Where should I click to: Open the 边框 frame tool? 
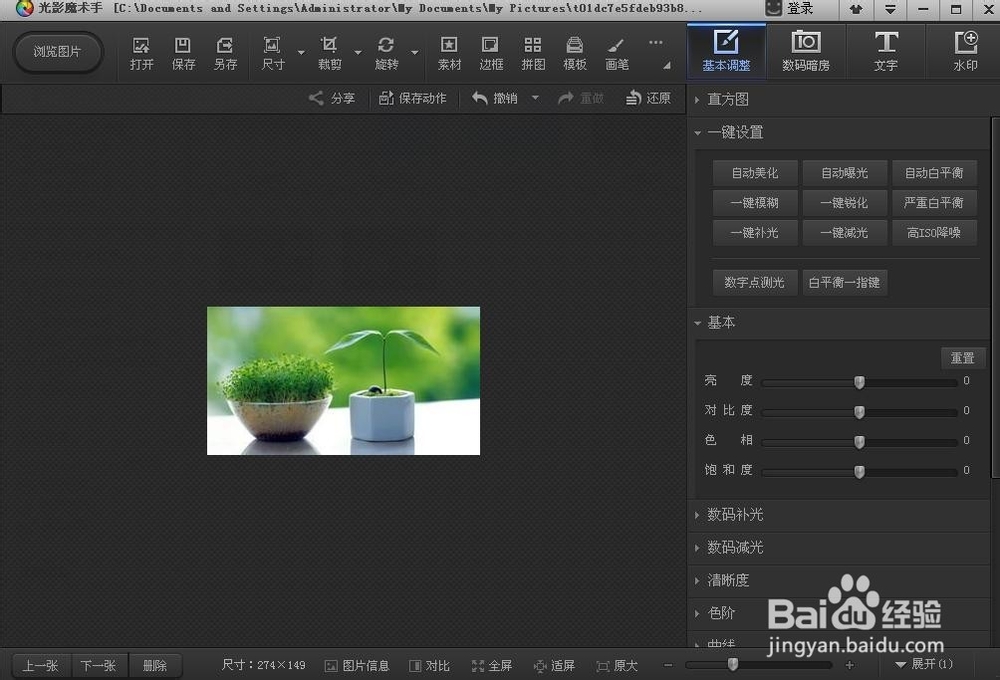point(491,54)
